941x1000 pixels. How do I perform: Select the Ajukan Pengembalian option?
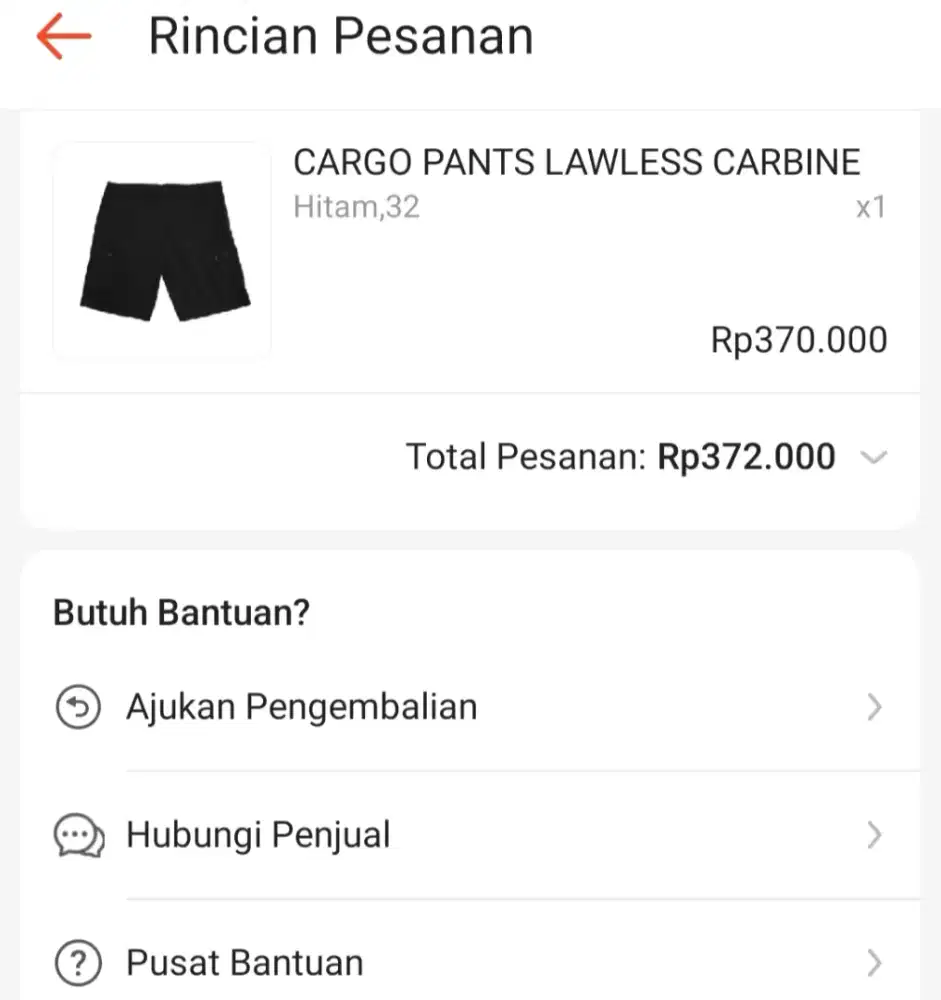tap(301, 708)
